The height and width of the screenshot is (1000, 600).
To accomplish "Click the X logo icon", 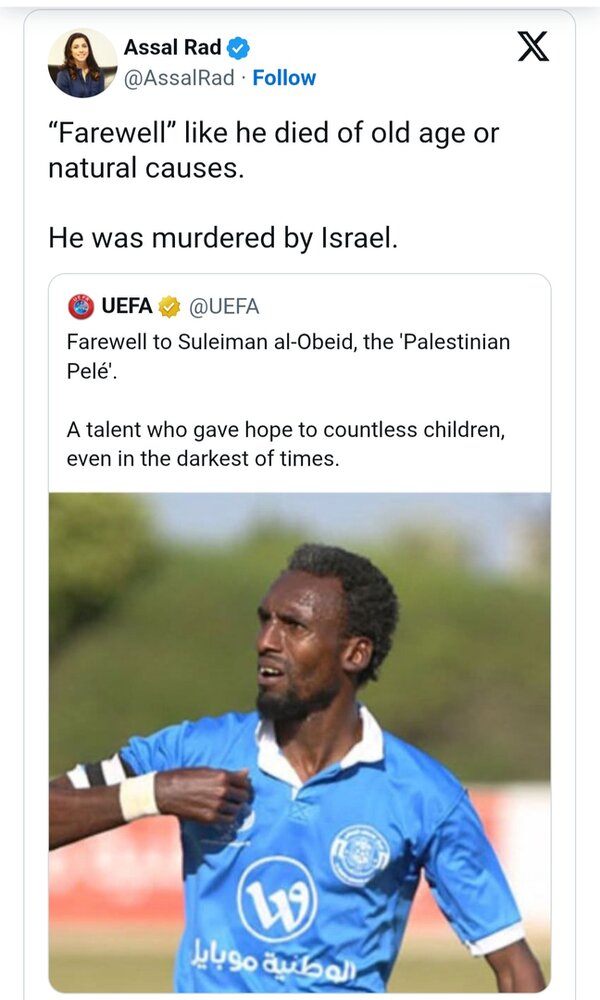I will click(x=533, y=47).
